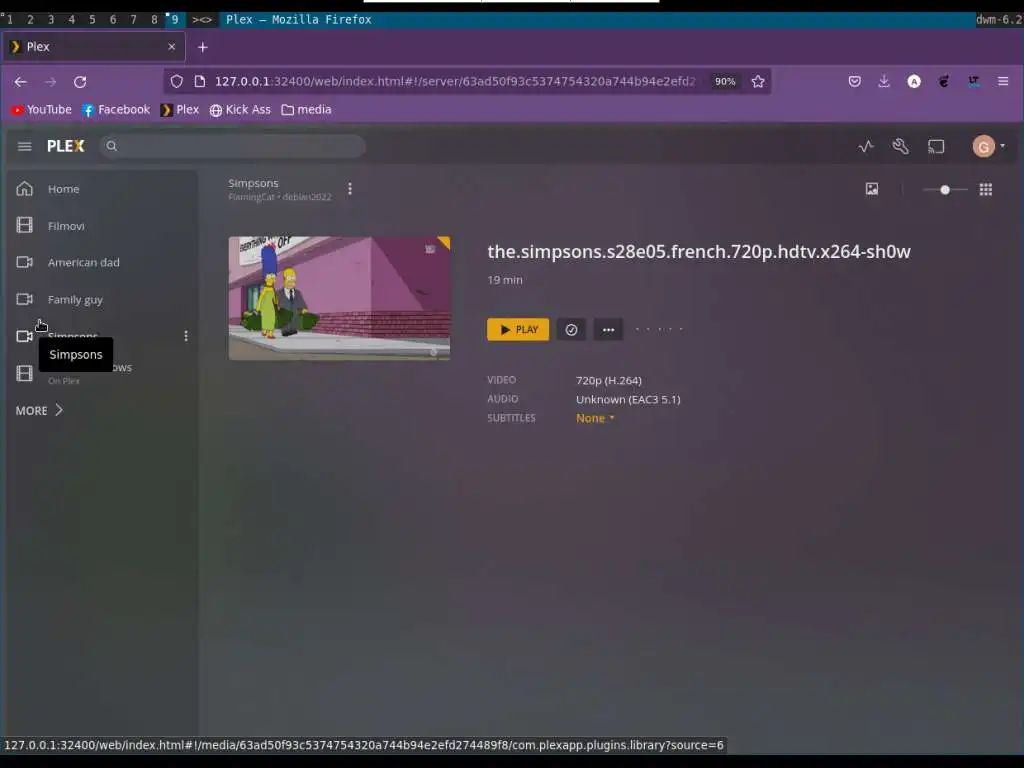This screenshot has width=1024, height=768.
Task: Click the Family guy camera icon
Action: click(24, 299)
